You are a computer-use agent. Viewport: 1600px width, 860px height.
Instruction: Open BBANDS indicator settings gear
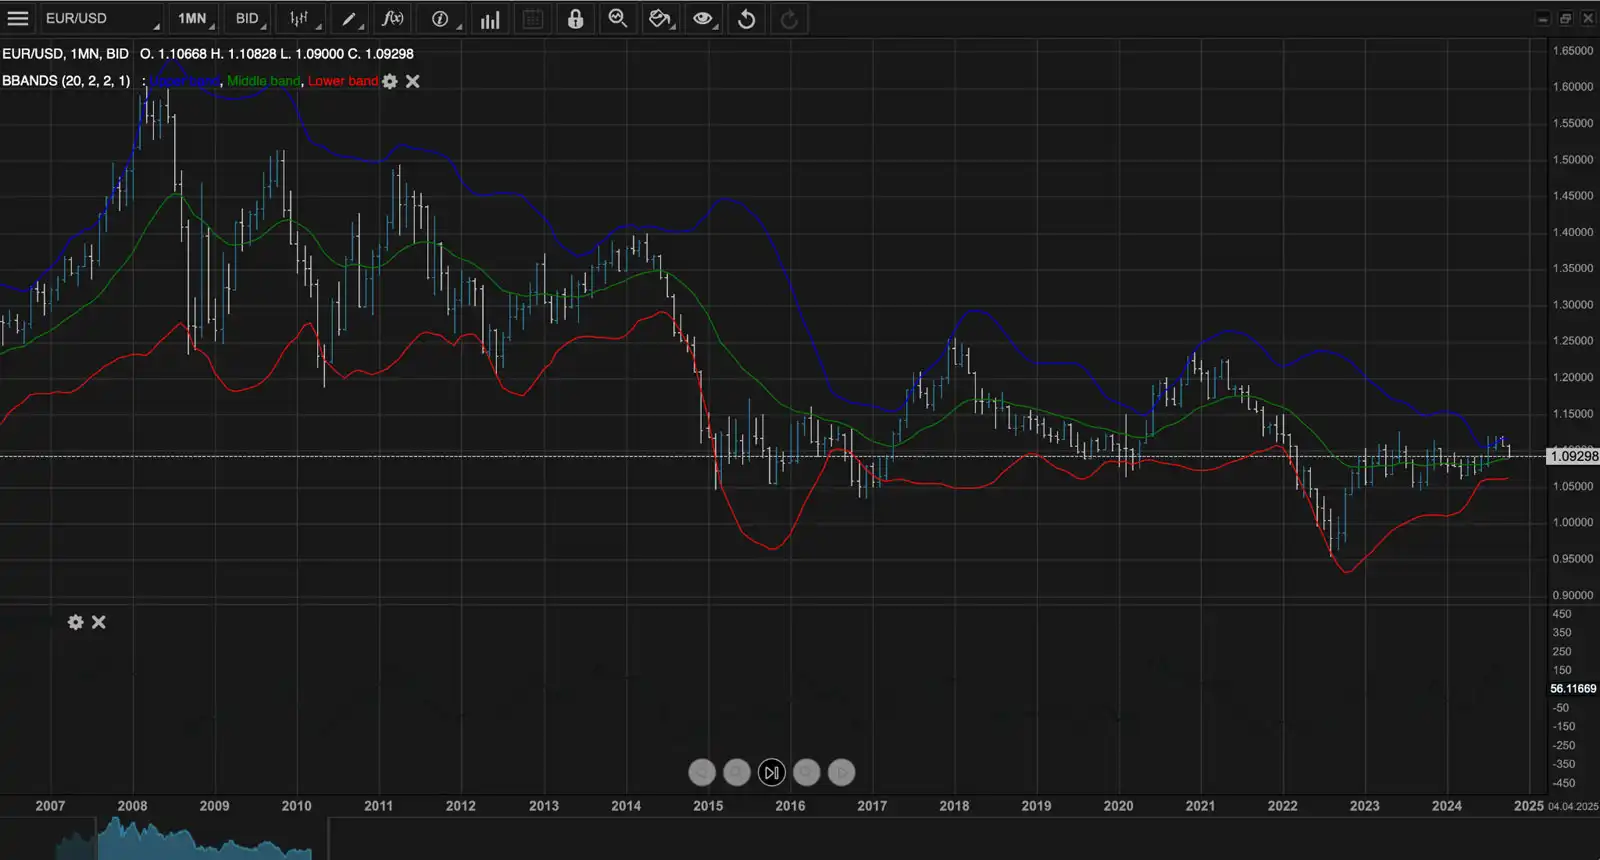tap(390, 82)
